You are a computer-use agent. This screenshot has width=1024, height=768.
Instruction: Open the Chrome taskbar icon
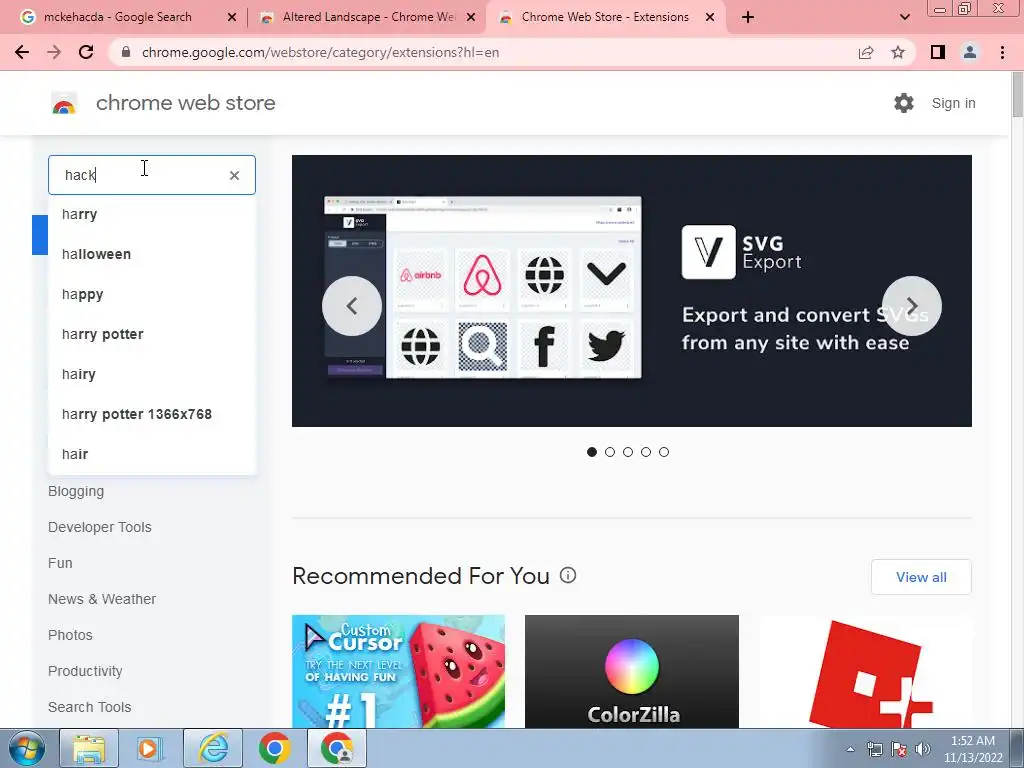(x=274, y=748)
